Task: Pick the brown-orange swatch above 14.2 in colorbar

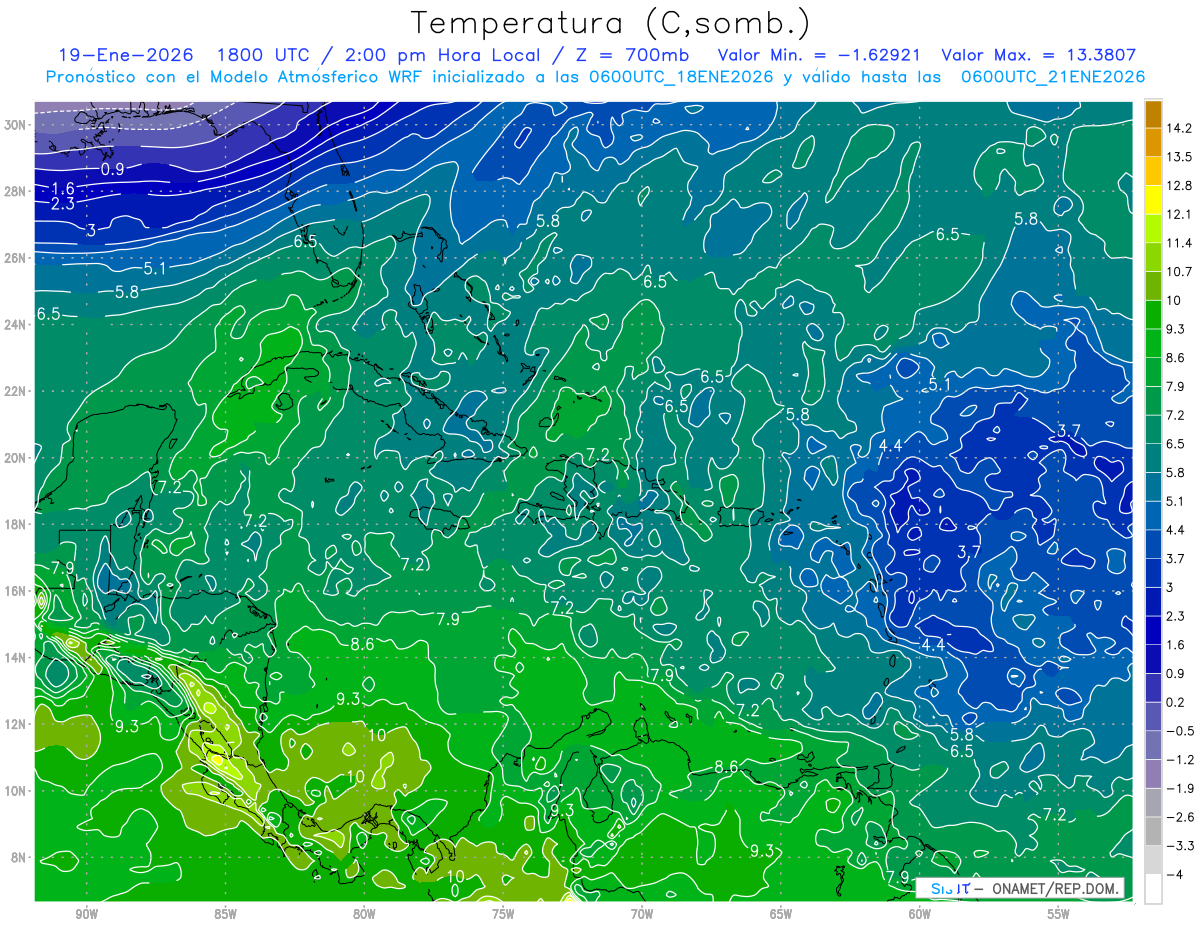Action: [x=1153, y=114]
